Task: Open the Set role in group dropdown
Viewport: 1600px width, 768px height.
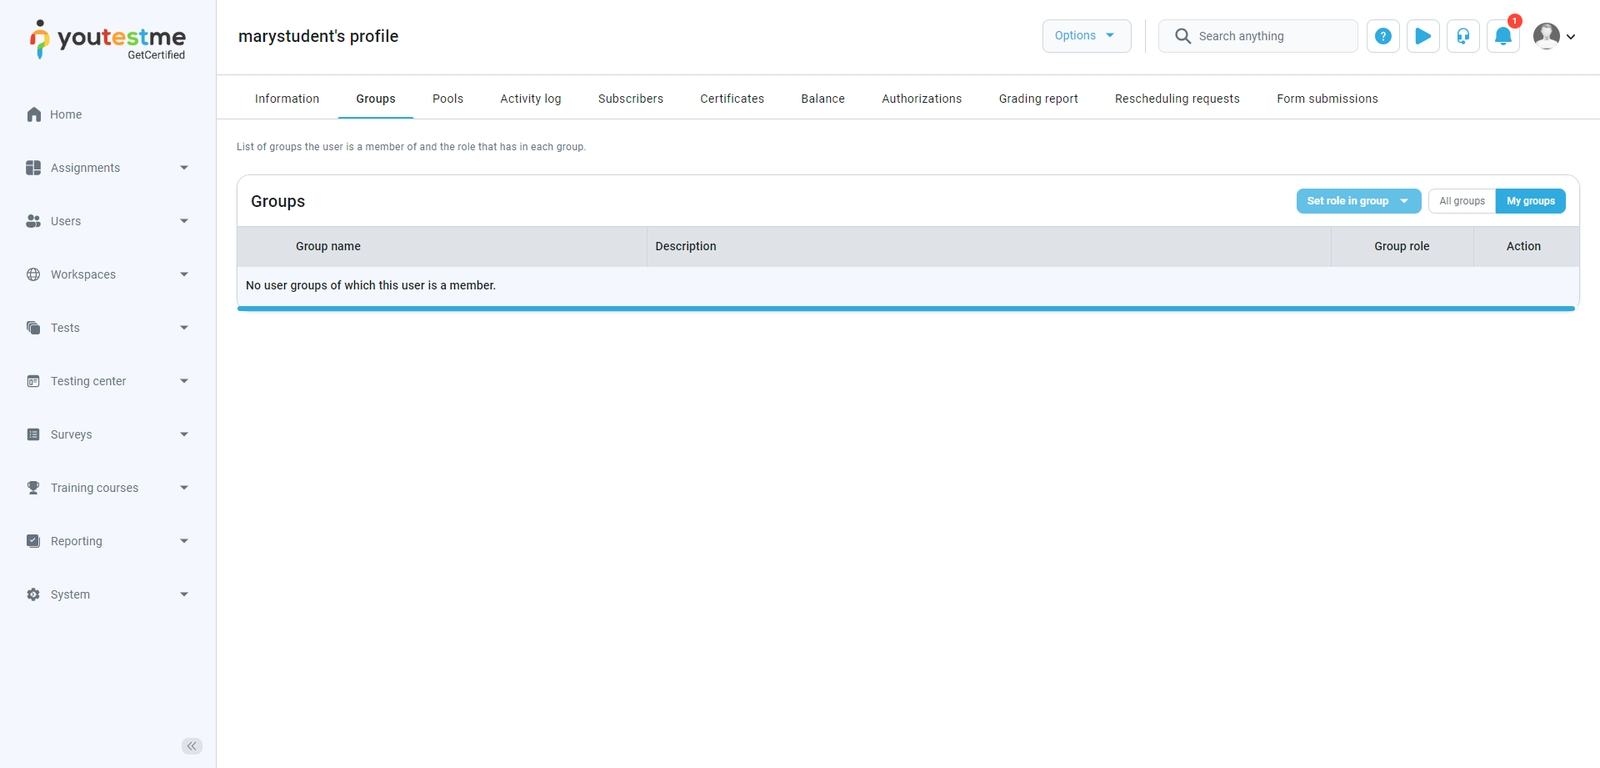Action: (1357, 201)
